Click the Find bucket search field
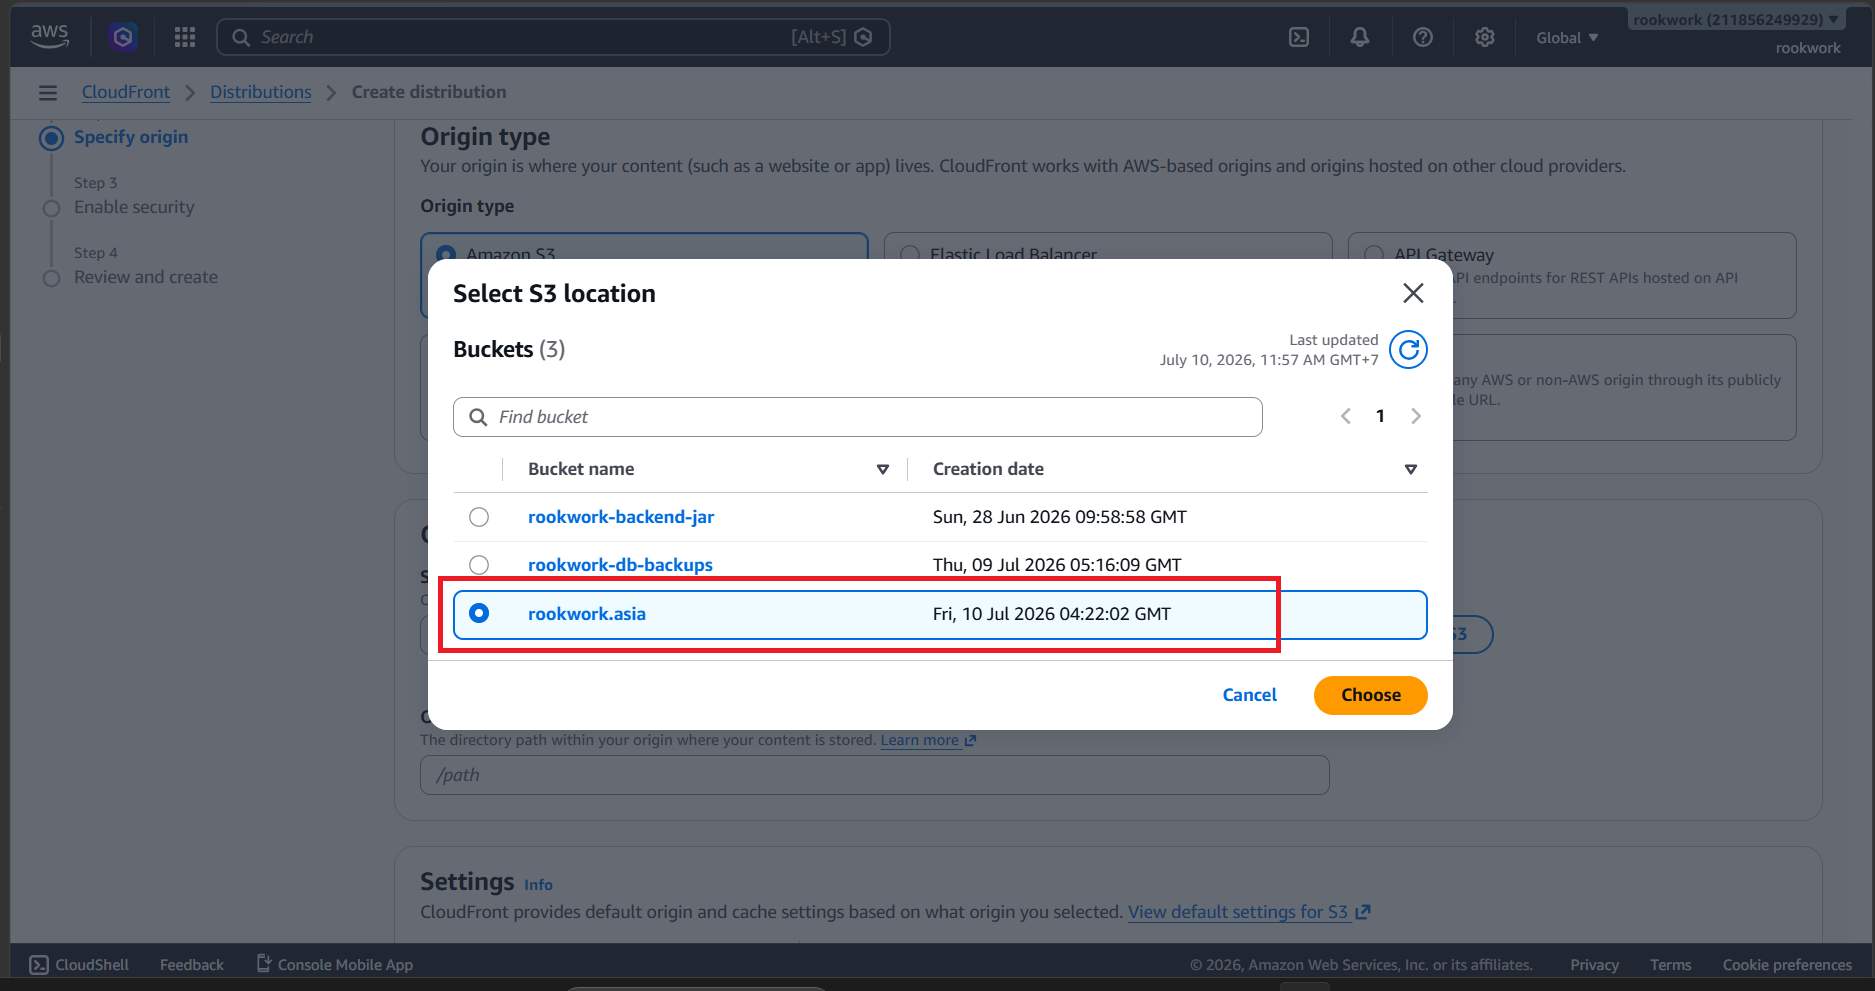Screen dimensions: 1875x991 858,417
